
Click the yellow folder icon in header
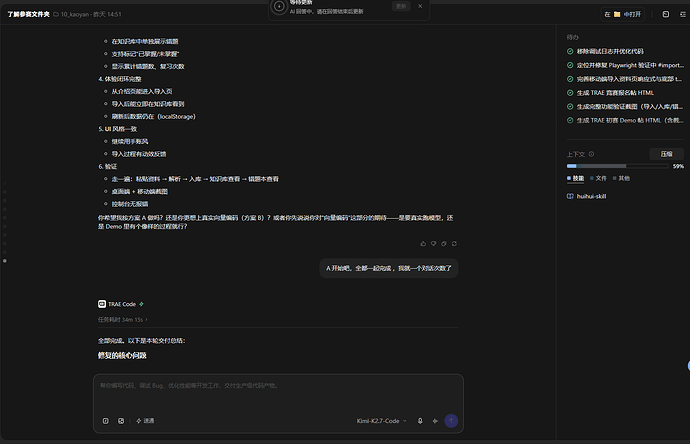[x=617, y=15]
